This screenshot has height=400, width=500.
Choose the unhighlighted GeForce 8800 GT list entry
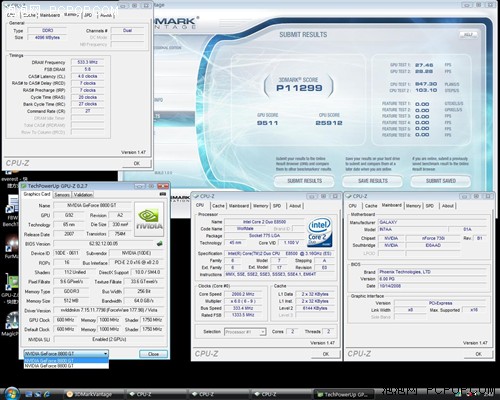pos(66,366)
